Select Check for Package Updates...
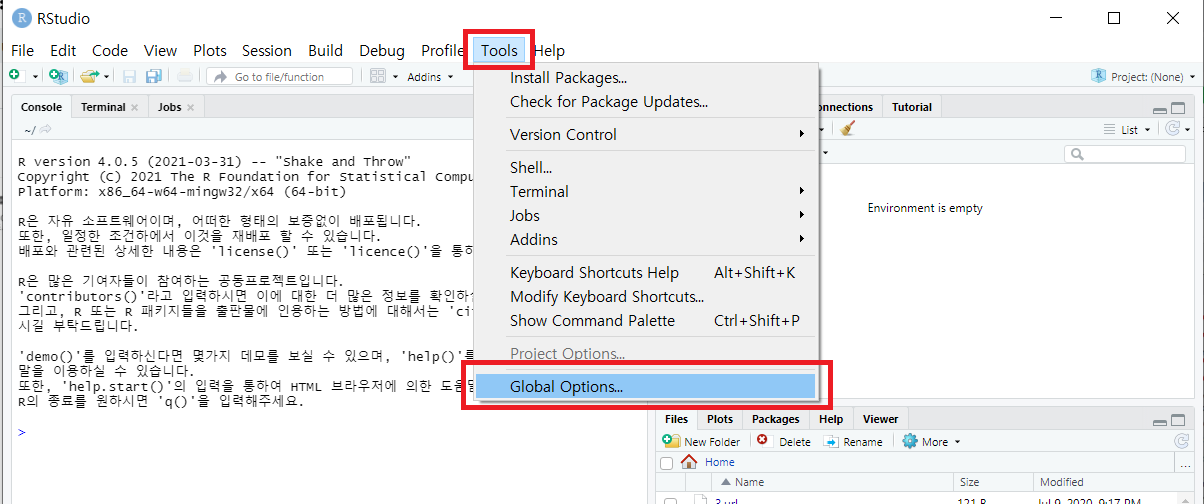Screen dimensions: 1204x504 (x=646, y=102)
